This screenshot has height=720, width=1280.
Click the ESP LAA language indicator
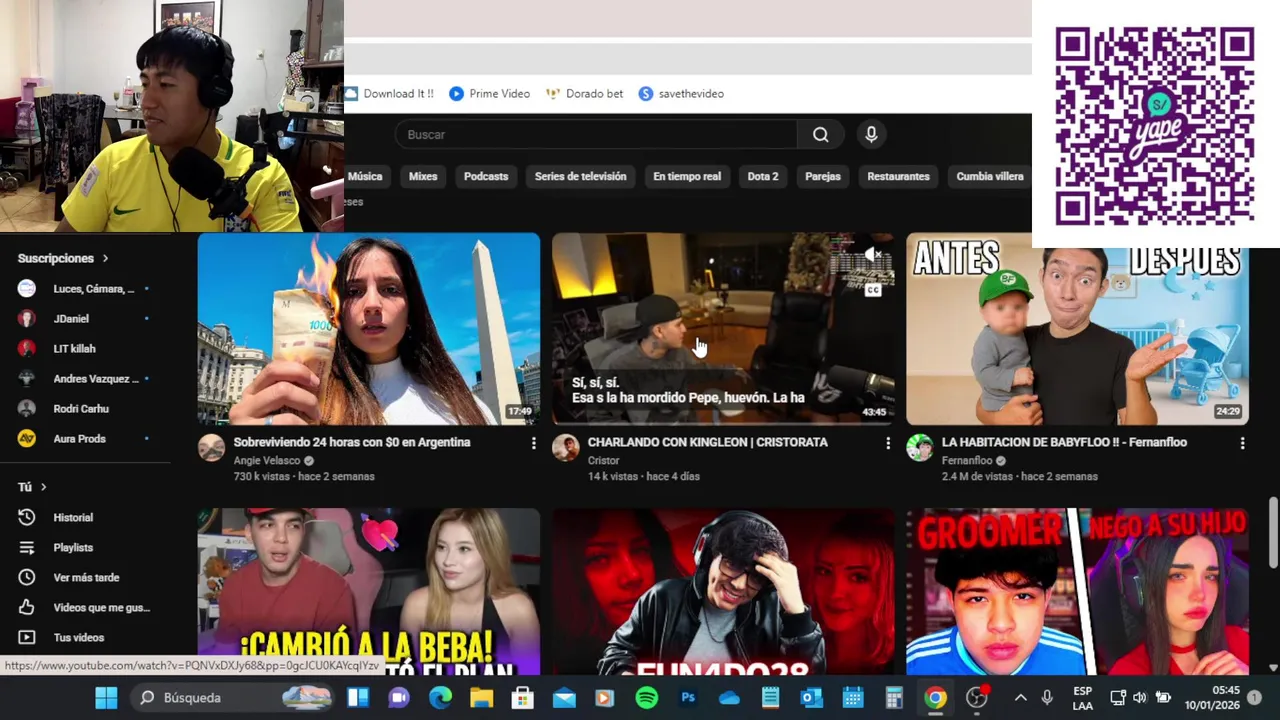pyautogui.click(x=1082, y=697)
